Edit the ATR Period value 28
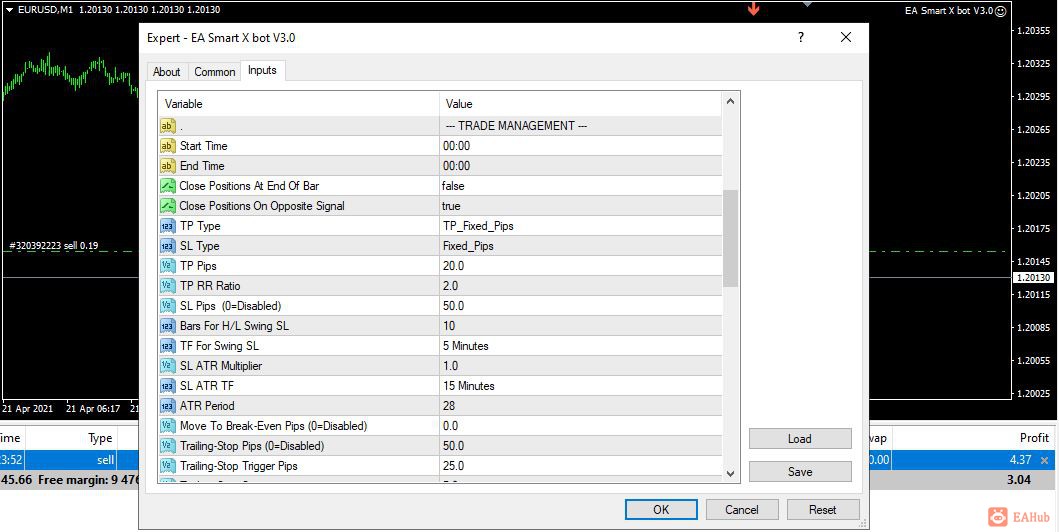The image size is (1059, 532). (x=581, y=406)
